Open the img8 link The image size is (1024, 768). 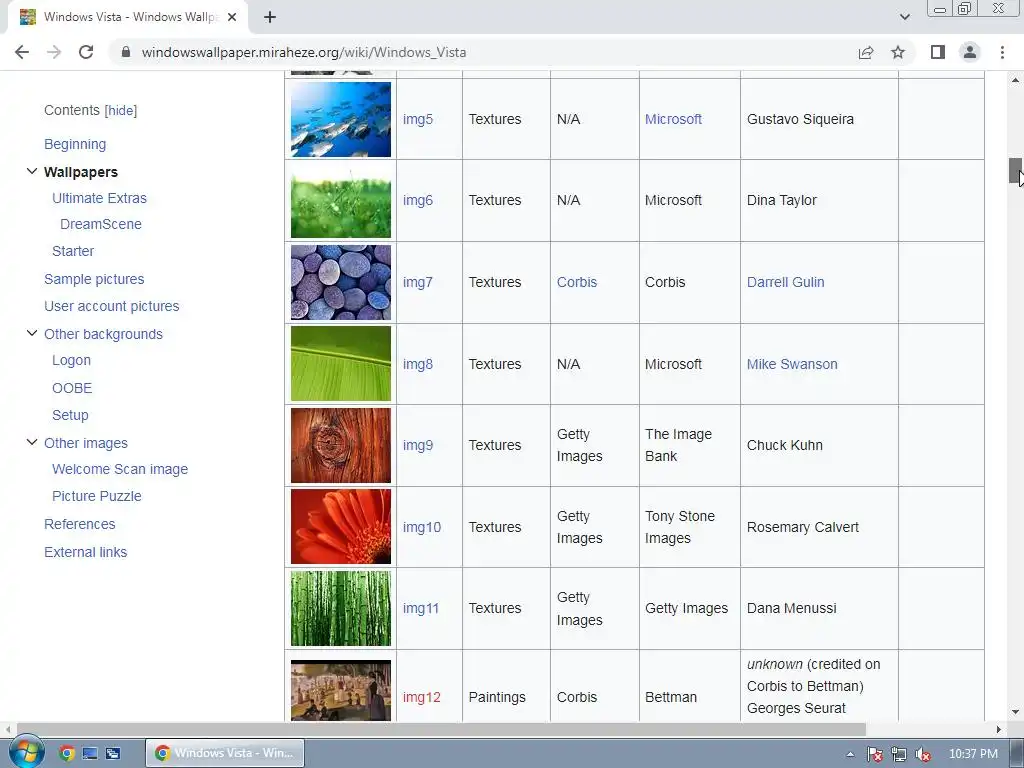(x=418, y=364)
